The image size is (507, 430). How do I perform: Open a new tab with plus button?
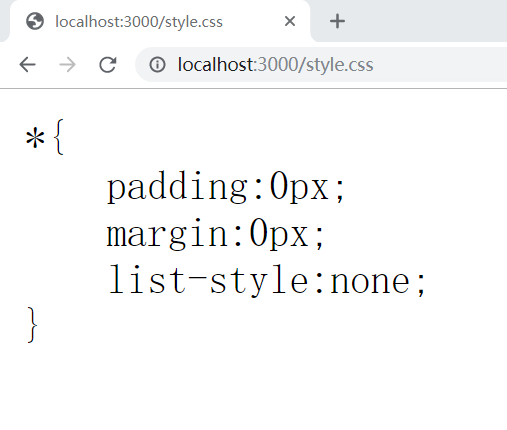pos(337,21)
